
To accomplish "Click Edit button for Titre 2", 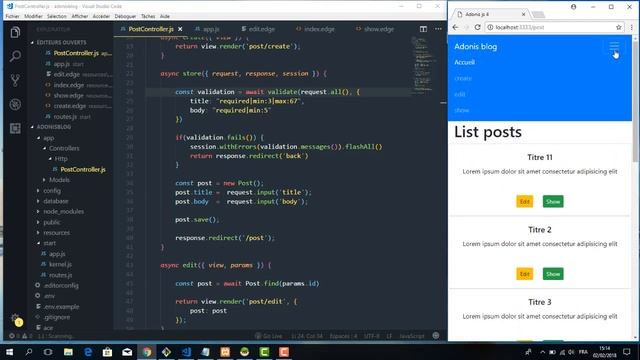I will pos(524,274).
